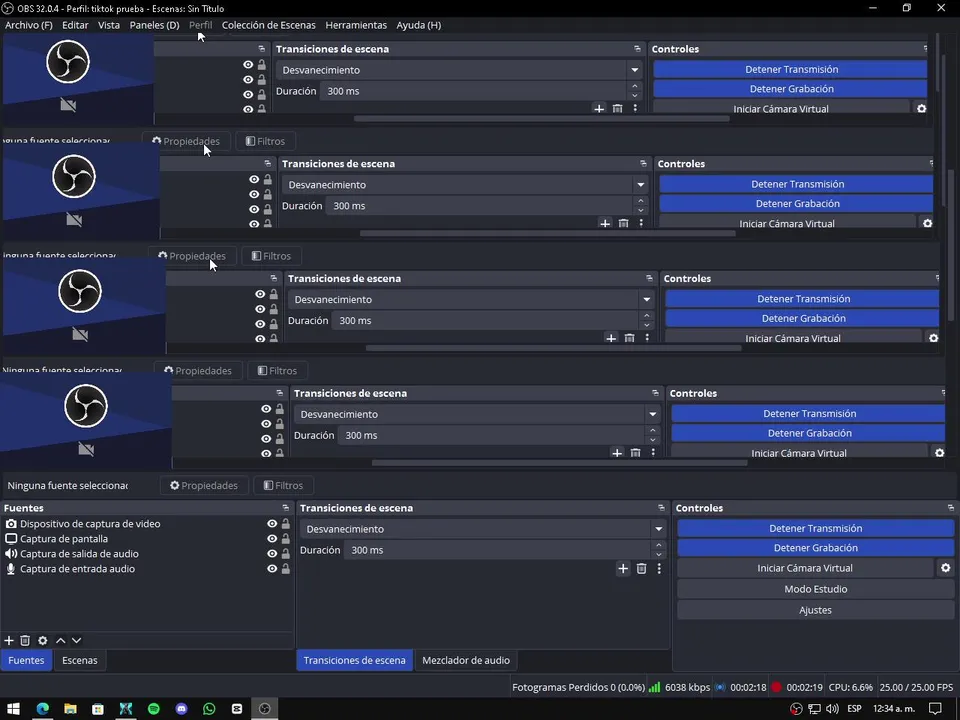Open the Colección de Escenas menu
Image resolution: width=960 pixels, height=720 pixels.
pyautogui.click(x=269, y=25)
